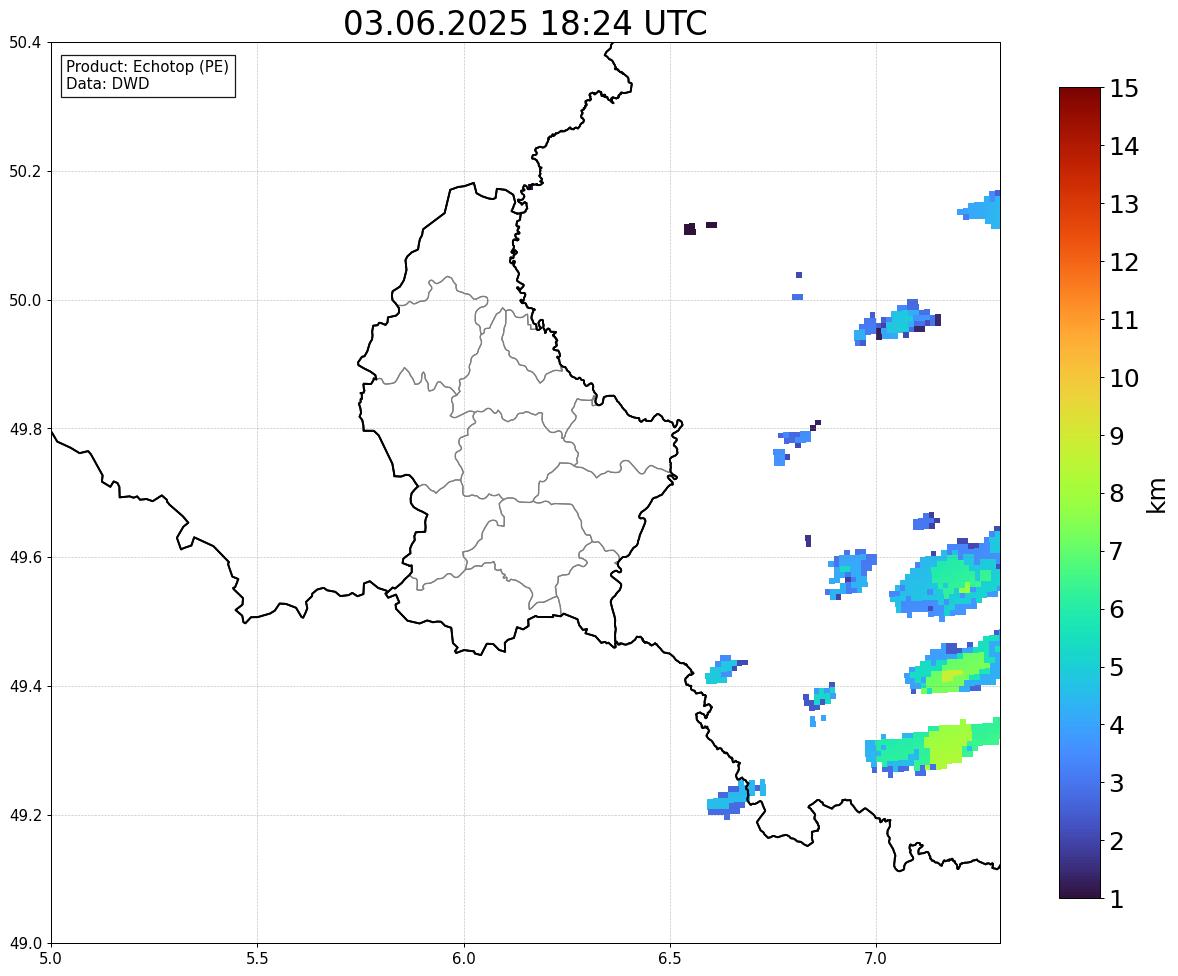Viewport: 1178px width, 976px height.
Task: Click the colorbar tick label '7'
Action: click(1117, 551)
